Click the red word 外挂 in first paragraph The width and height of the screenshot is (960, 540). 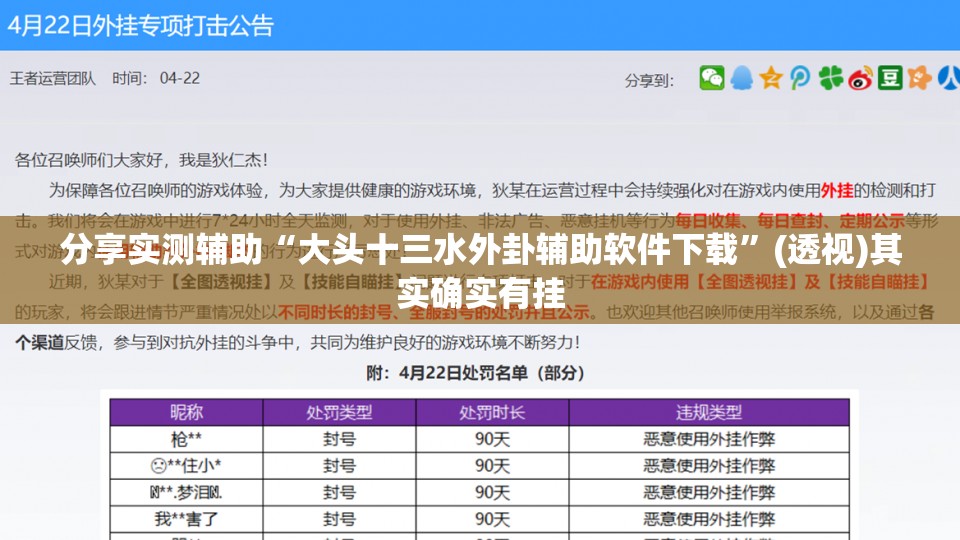point(836,190)
